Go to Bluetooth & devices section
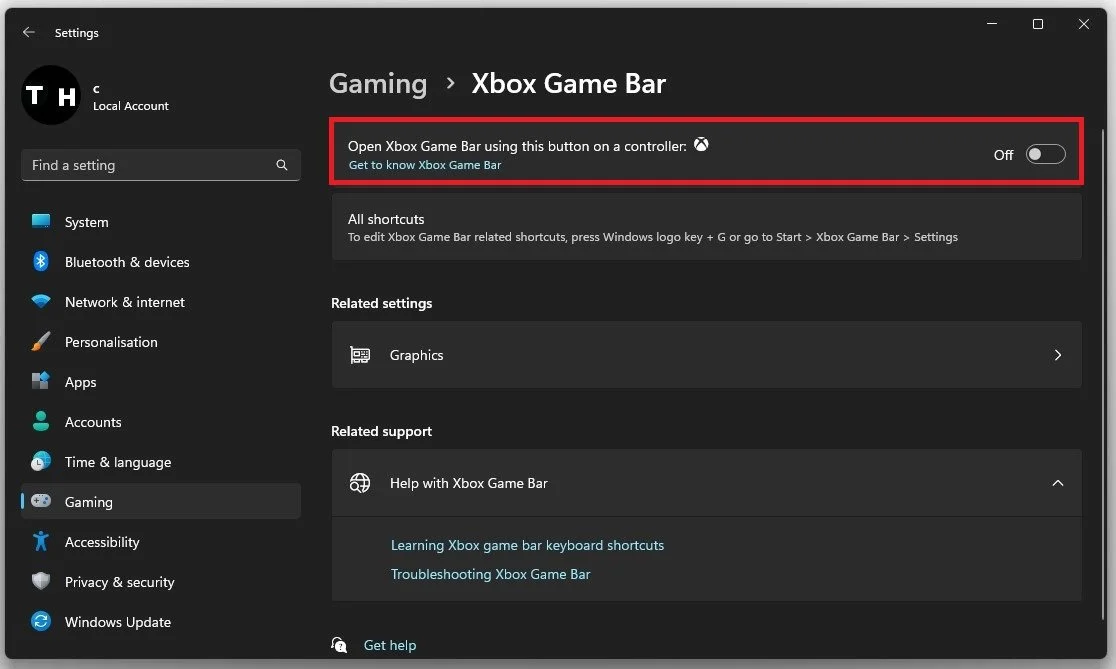1116x669 pixels. pyautogui.click(x=161, y=262)
